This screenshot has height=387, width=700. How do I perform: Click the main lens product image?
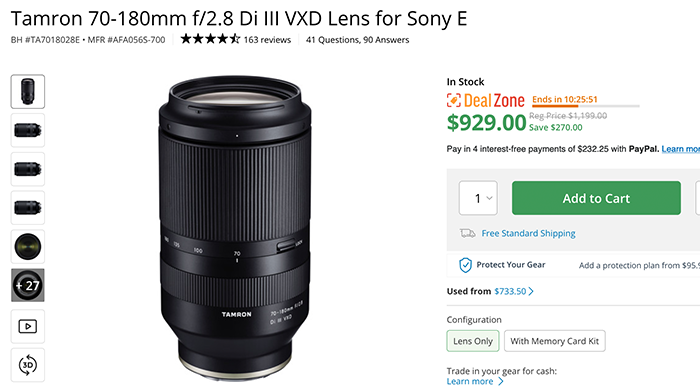click(x=235, y=228)
